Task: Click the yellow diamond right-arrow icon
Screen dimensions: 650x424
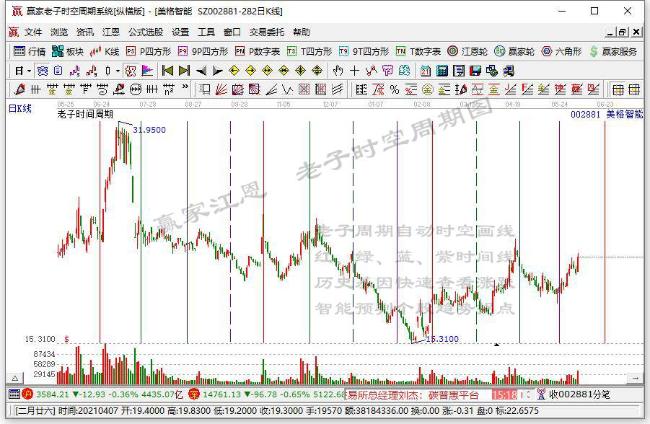Action: (x=251, y=71)
